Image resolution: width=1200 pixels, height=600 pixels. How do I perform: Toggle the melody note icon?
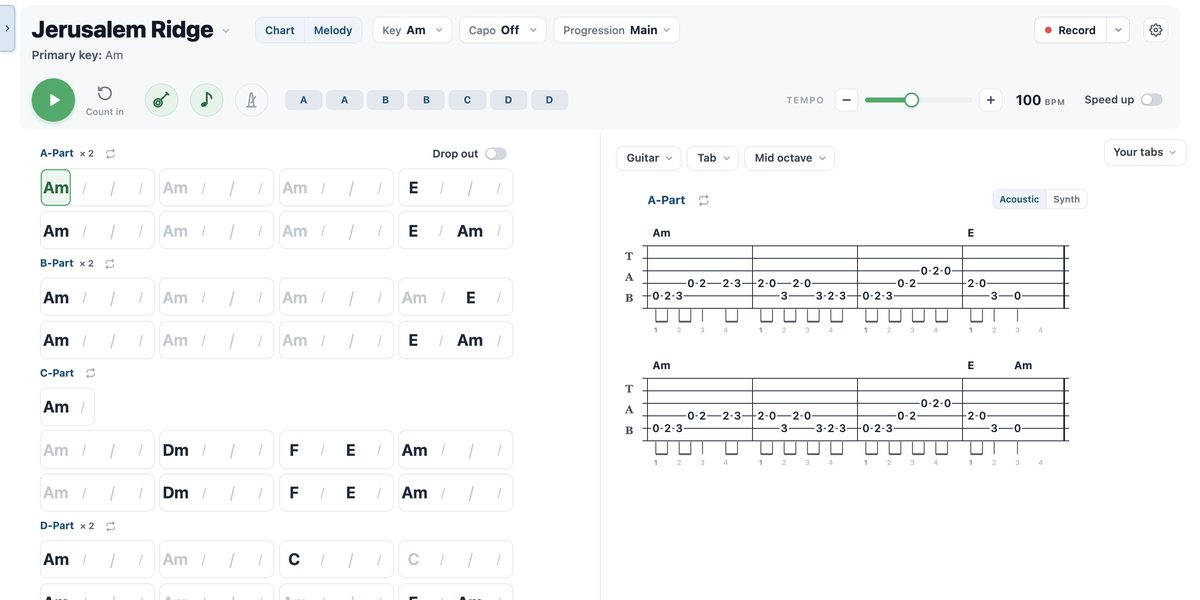(x=207, y=100)
